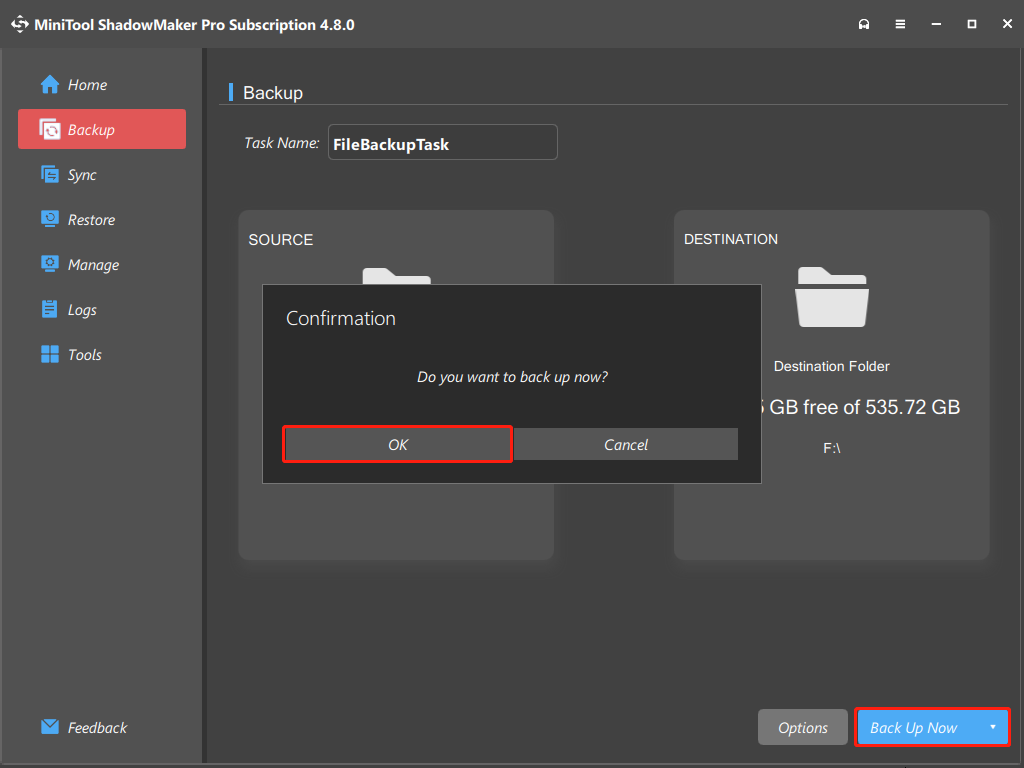
Task: Click the FileBackupTask name field
Action: pyautogui.click(x=443, y=142)
